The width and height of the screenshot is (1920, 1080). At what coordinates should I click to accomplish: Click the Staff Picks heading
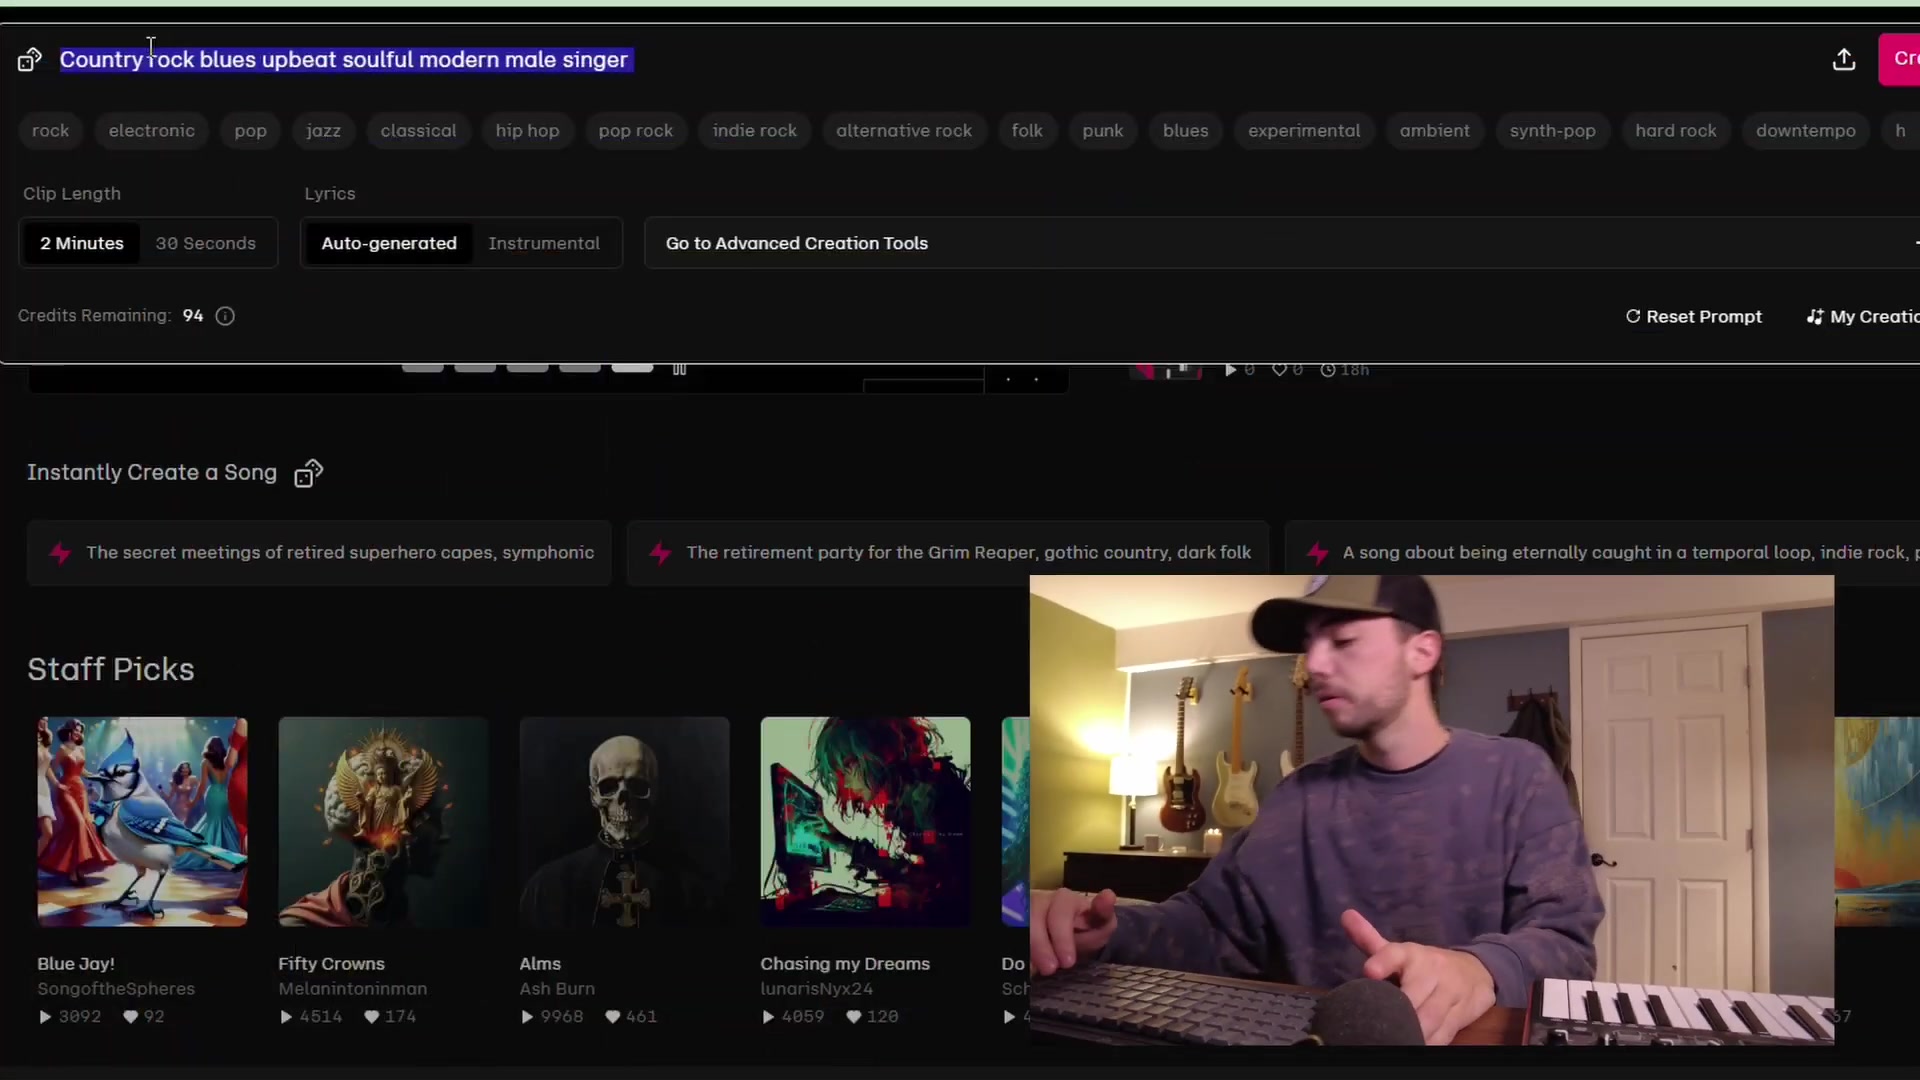coord(111,670)
